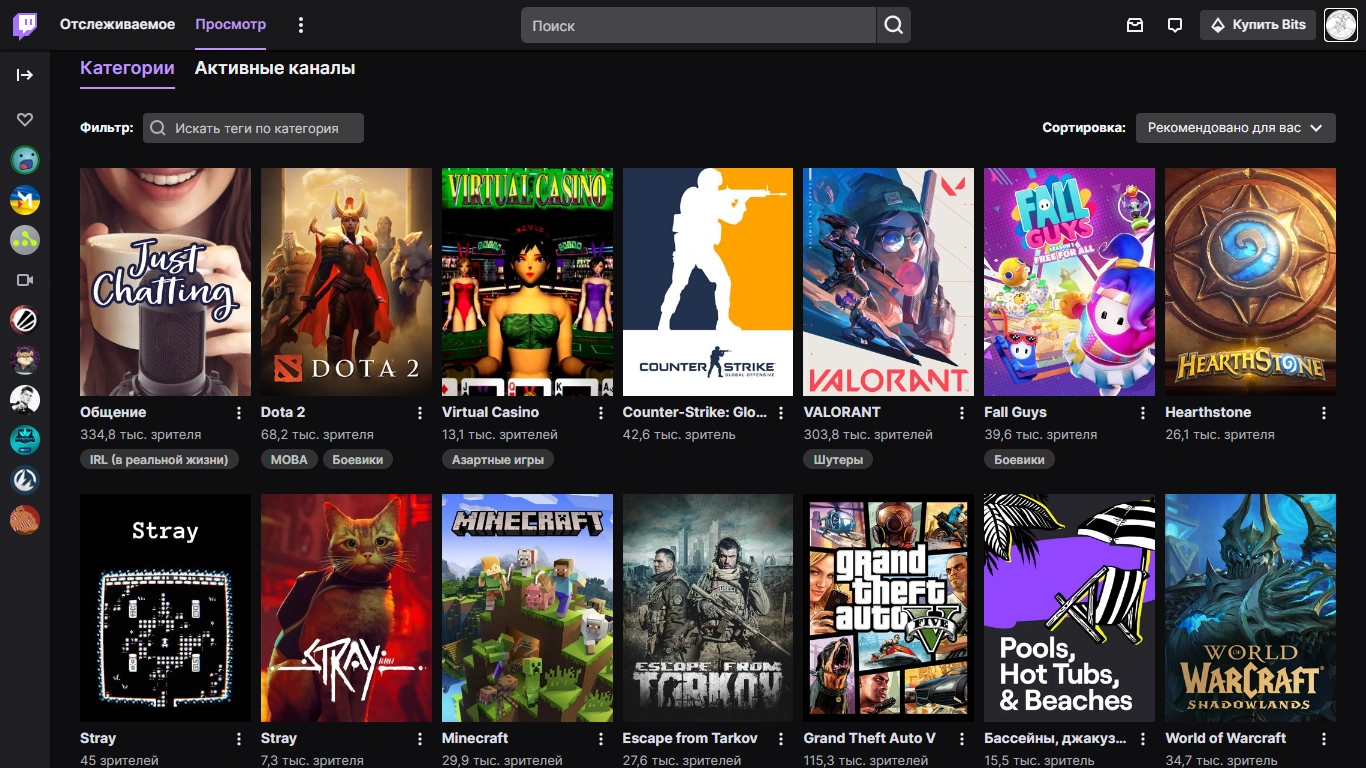The width and height of the screenshot is (1366, 768).
Task: Open the black-and-white man photo avatar
Action: point(25,400)
